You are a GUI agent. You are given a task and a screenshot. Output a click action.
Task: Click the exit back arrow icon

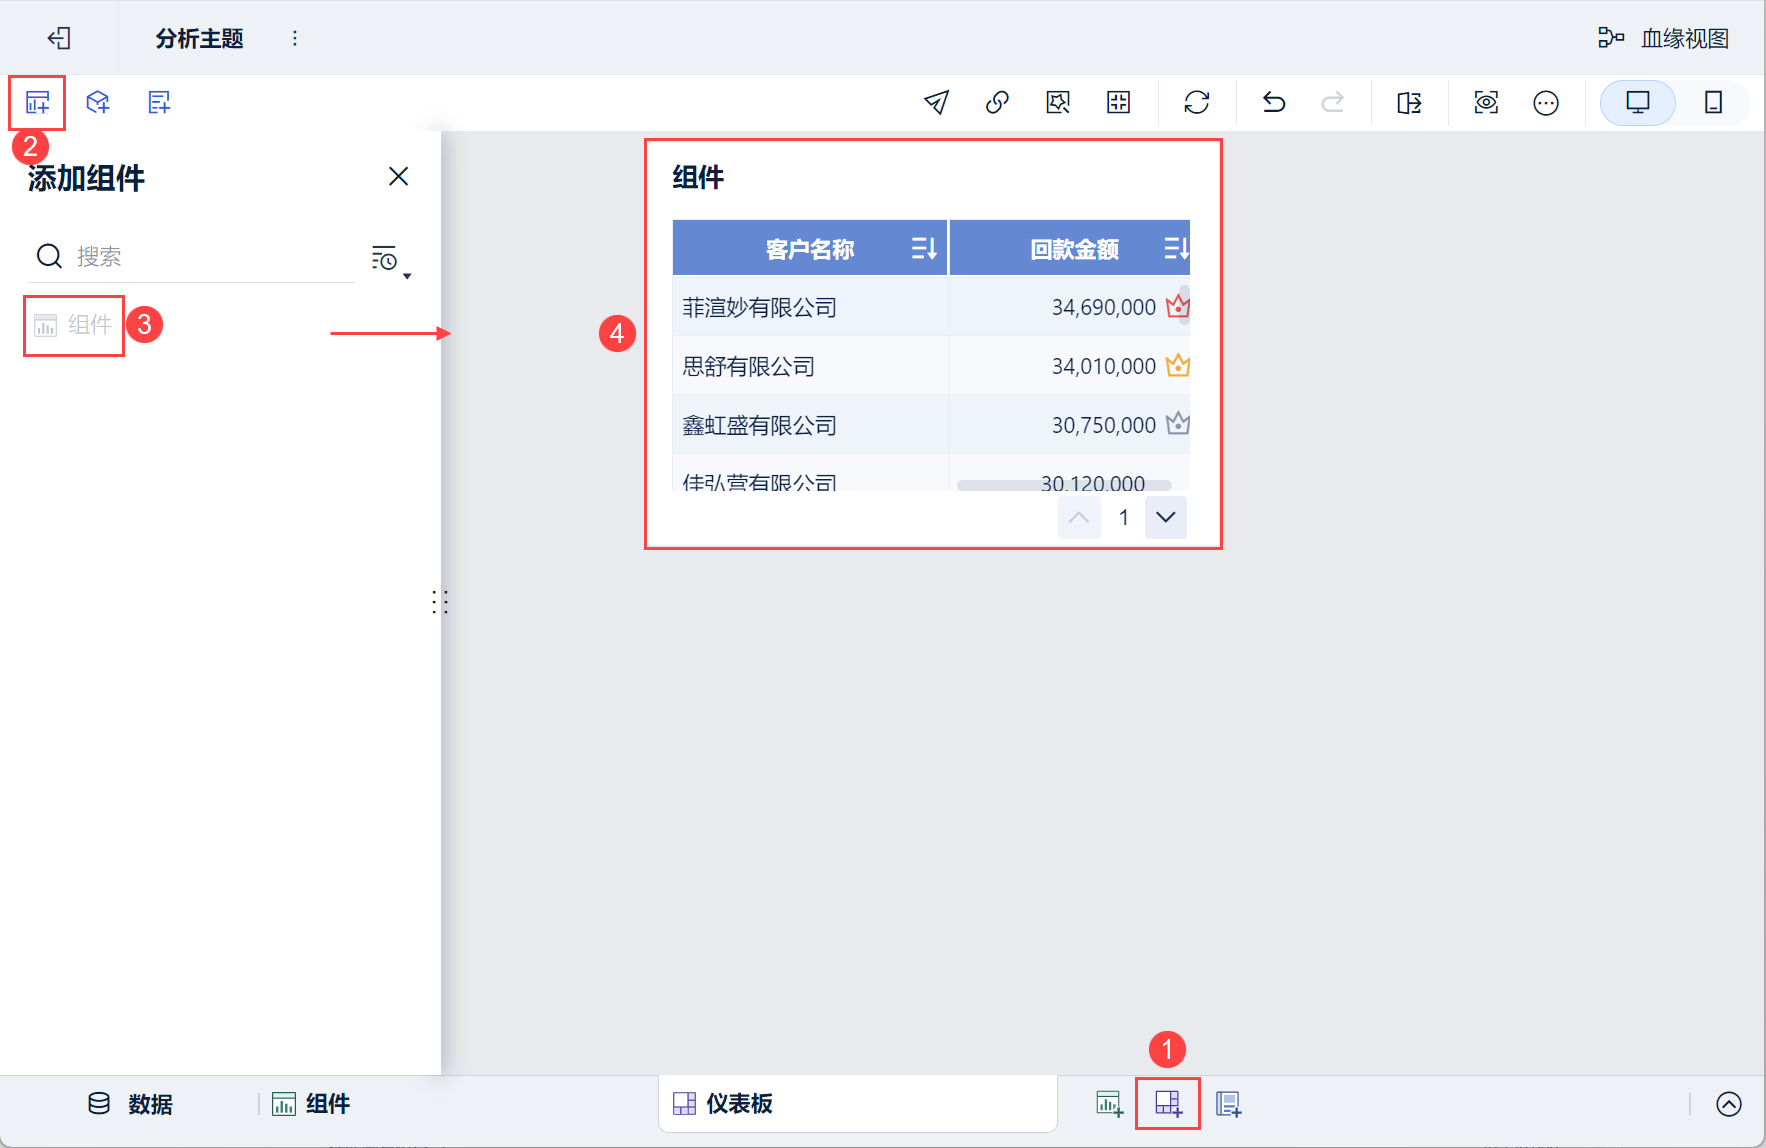click(x=59, y=38)
